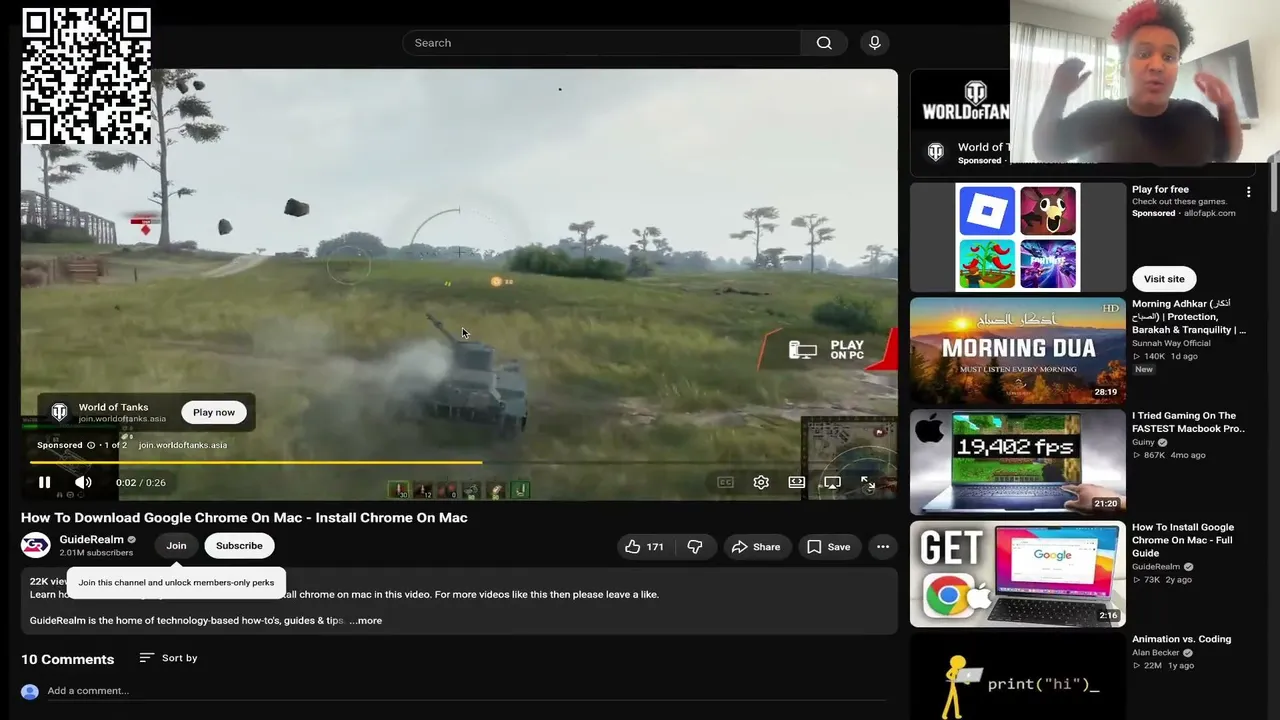Open the "Animation vs. Coding" video title
The width and height of the screenshot is (1280, 720).
pyautogui.click(x=1182, y=639)
